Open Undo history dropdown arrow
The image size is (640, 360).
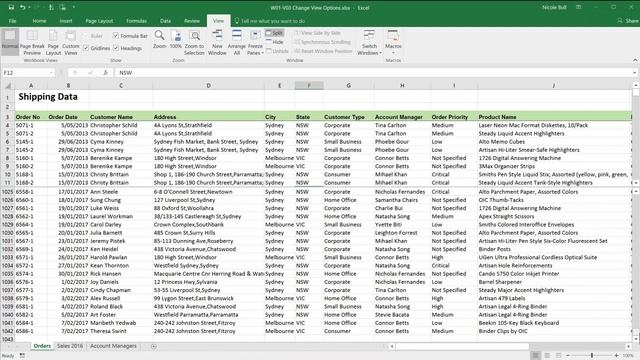point(30,7)
